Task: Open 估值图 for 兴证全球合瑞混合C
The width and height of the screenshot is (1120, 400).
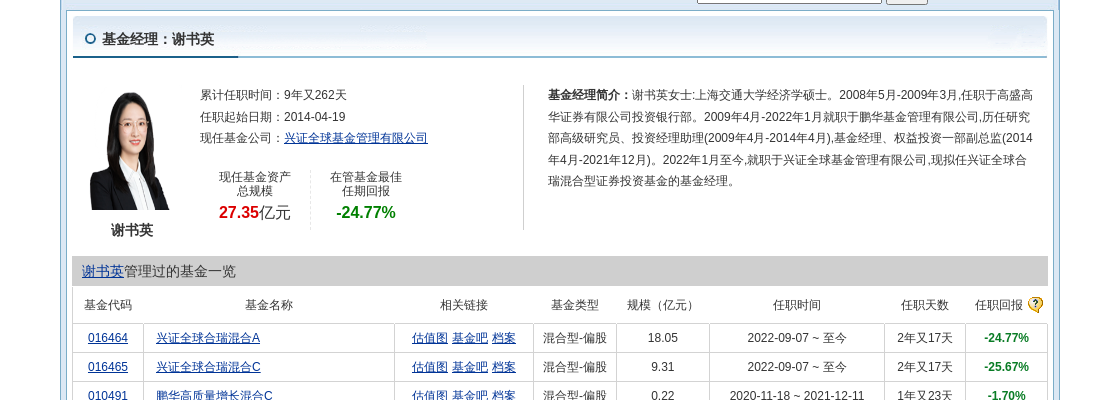Action: click(x=430, y=367)
